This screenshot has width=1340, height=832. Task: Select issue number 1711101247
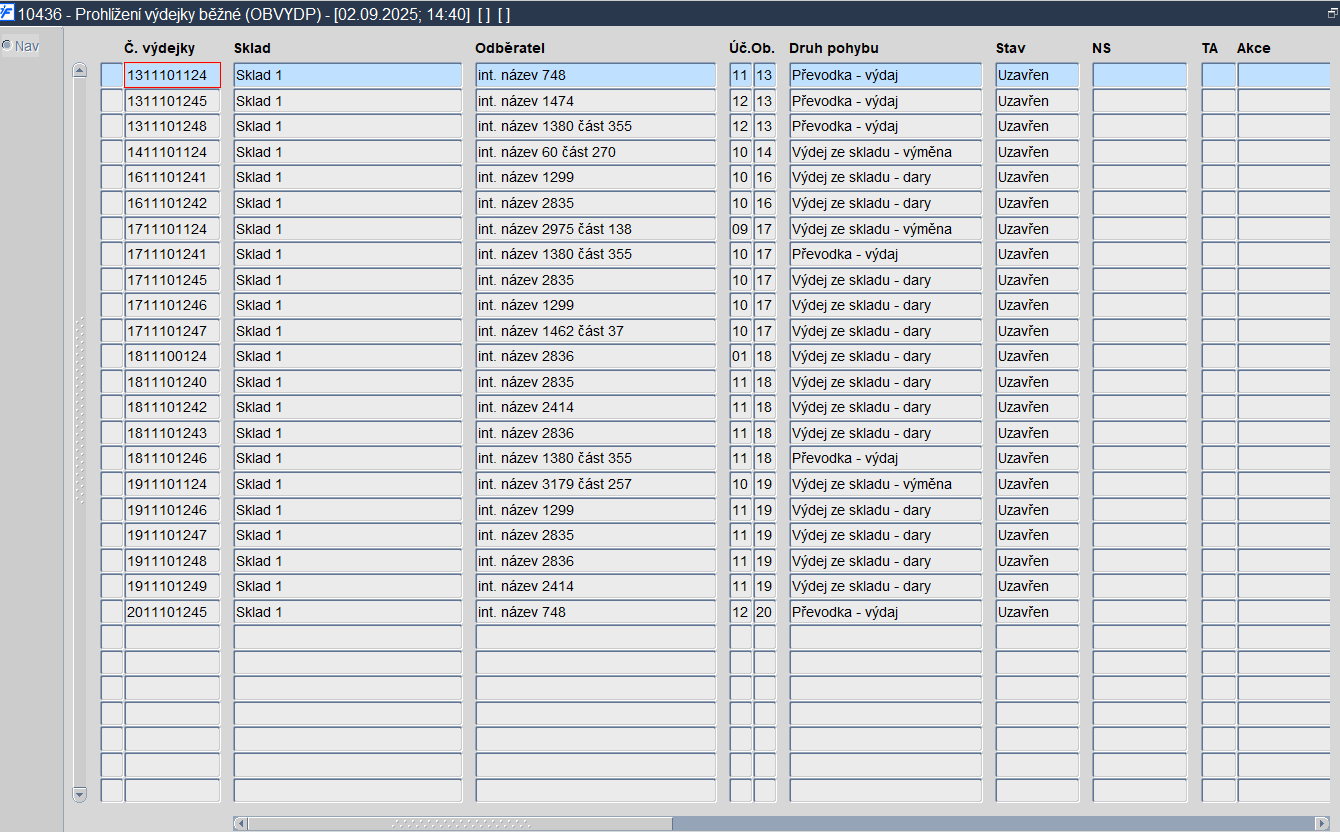pos(172,331)
